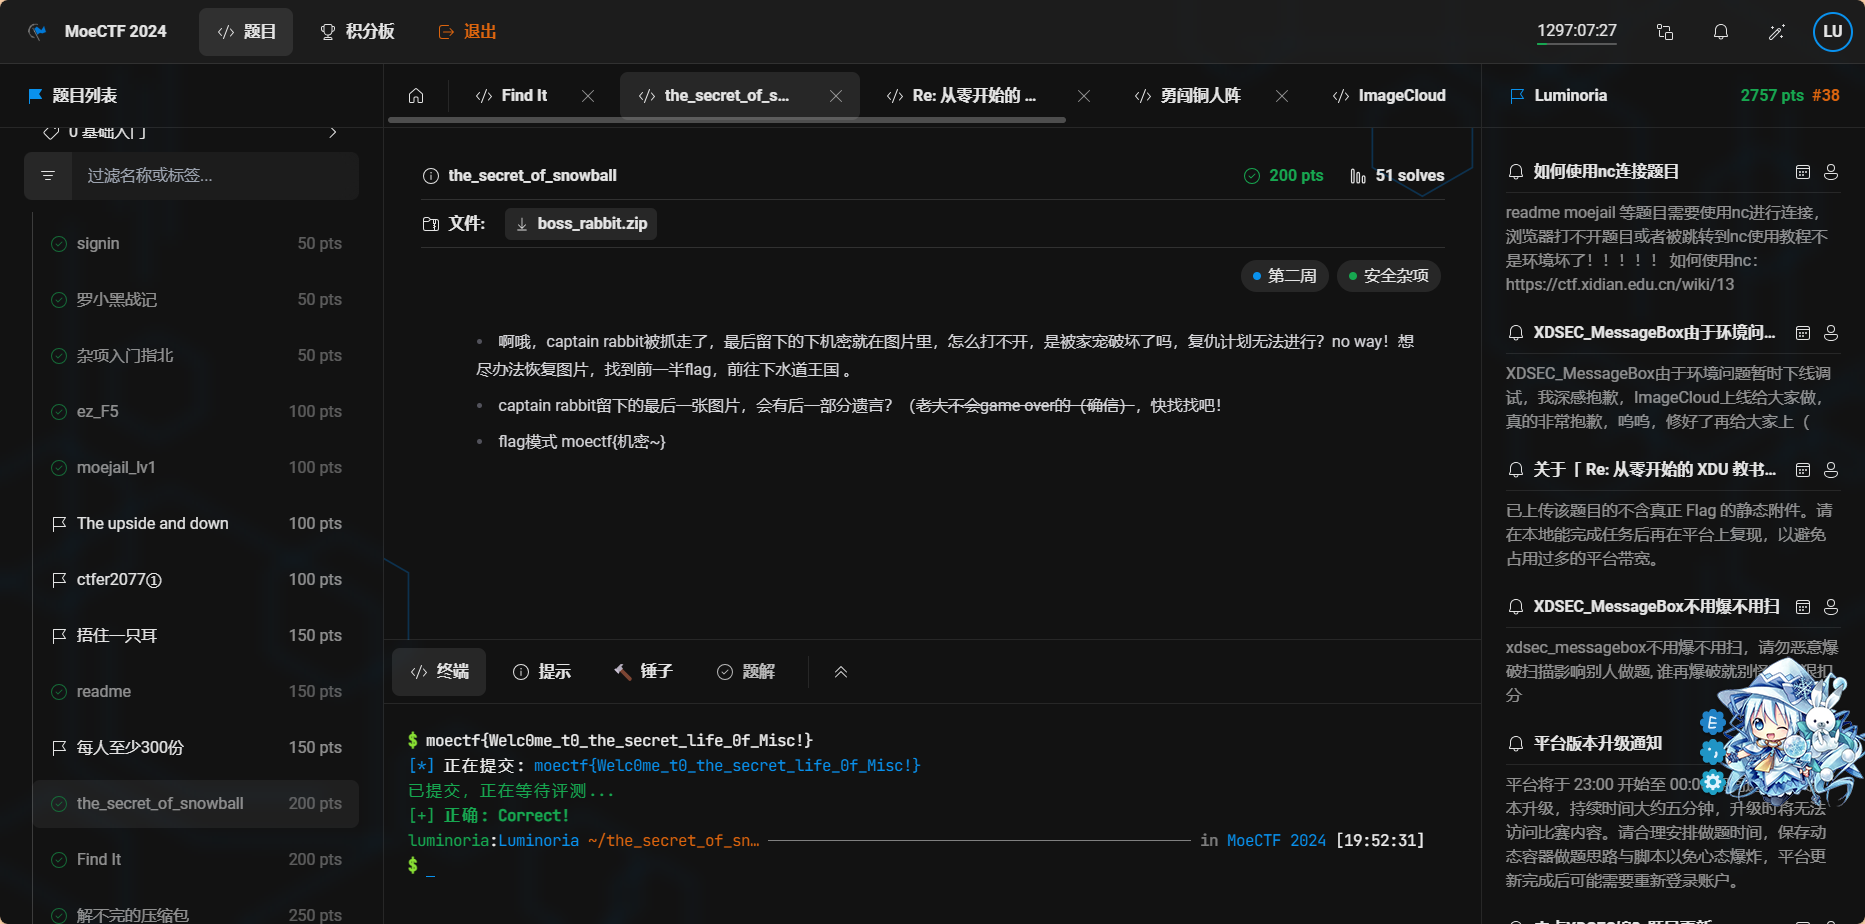Click calendar icon for 如何使用nc连接题目
The width and height of the screenshot is (1865, 924).
click(1803, 172)
